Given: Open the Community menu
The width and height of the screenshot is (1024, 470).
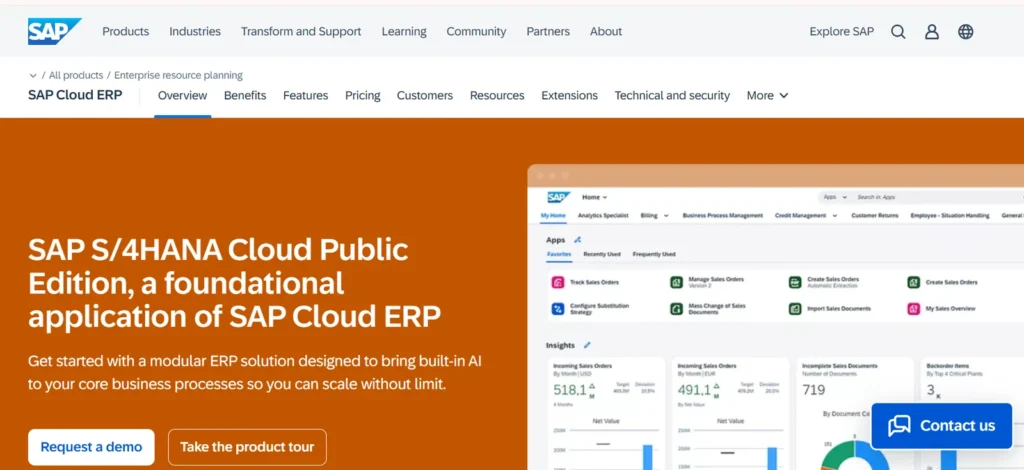Looking at the screenshot, I should tap(476, 31).
